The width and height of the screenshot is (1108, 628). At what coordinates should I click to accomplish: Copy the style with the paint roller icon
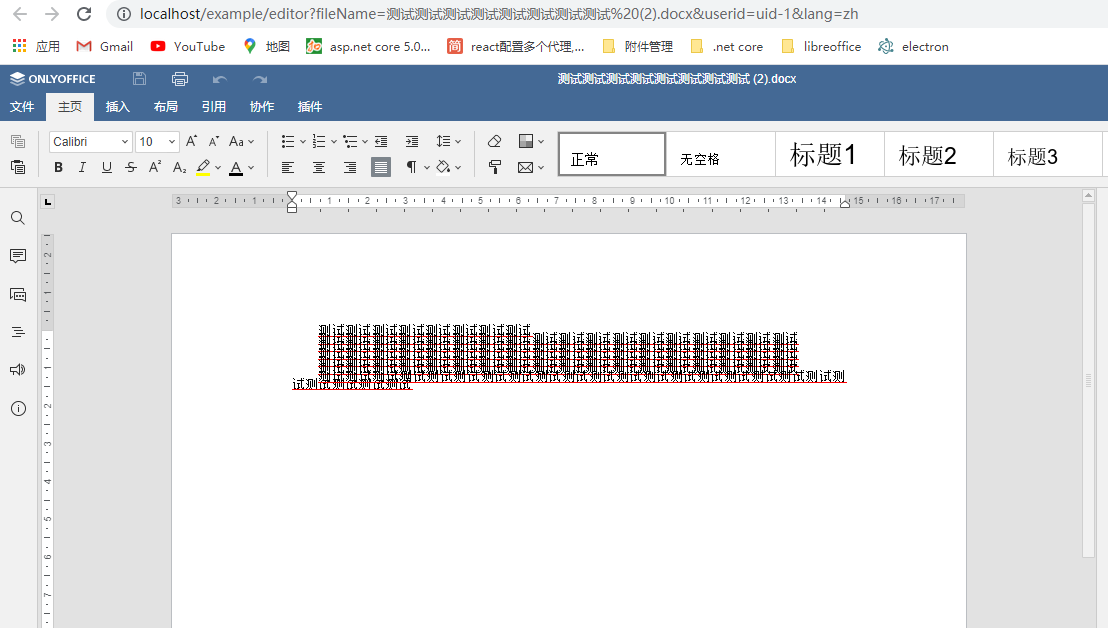[495, 167]
